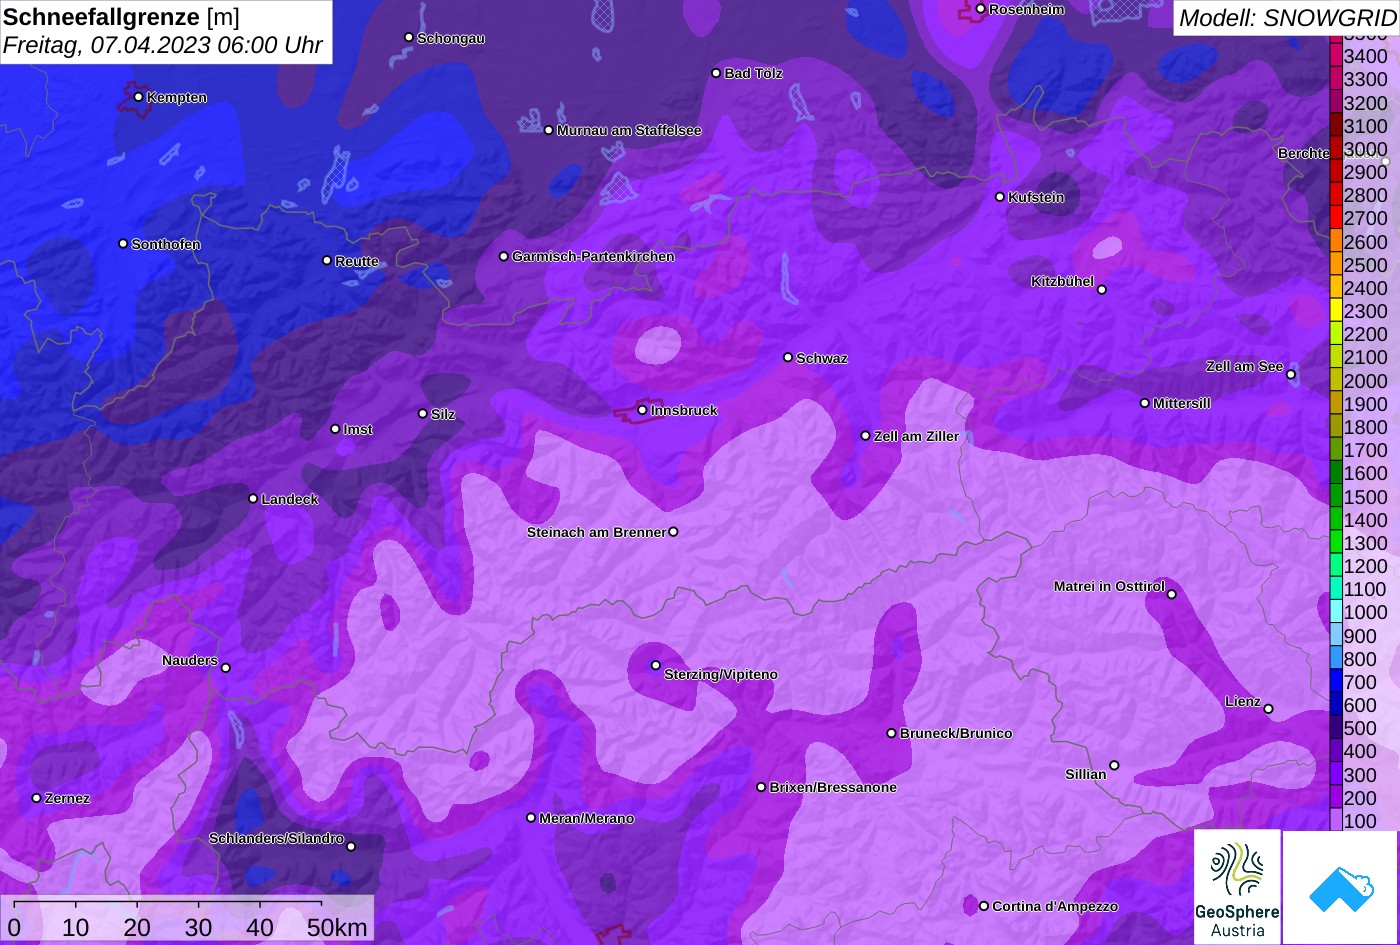This screenshot has width=1400, height=945.
Task: Click the "Steinach am Brenner" map label
Action: pos(596,533)
